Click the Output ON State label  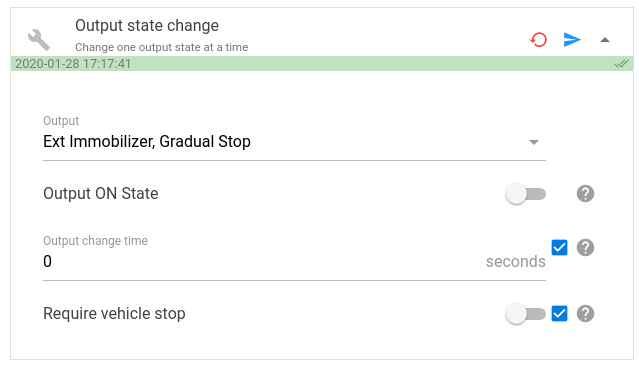click(x=101, y=194)
